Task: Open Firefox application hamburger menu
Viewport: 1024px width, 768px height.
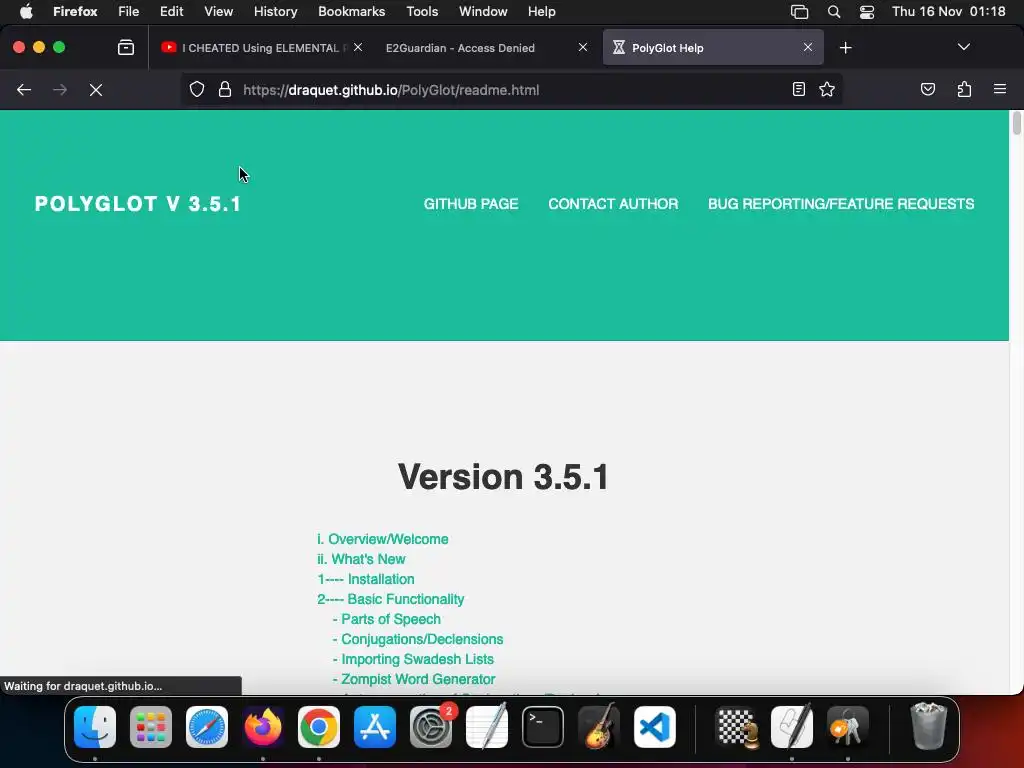Action: (999, 89)
